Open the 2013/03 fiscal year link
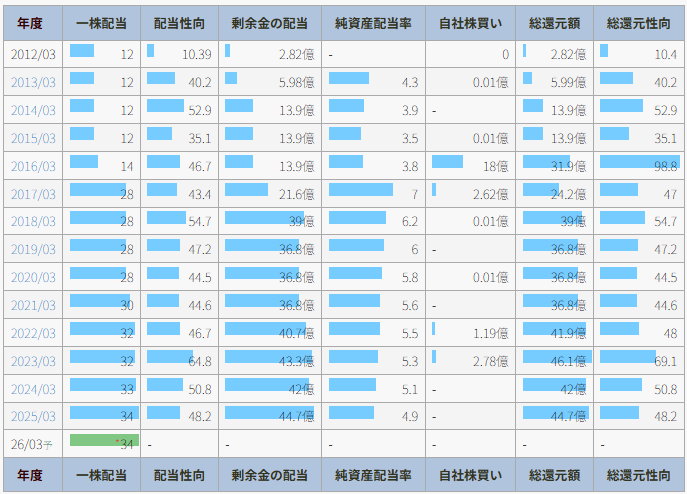 (x=33, y=83)
